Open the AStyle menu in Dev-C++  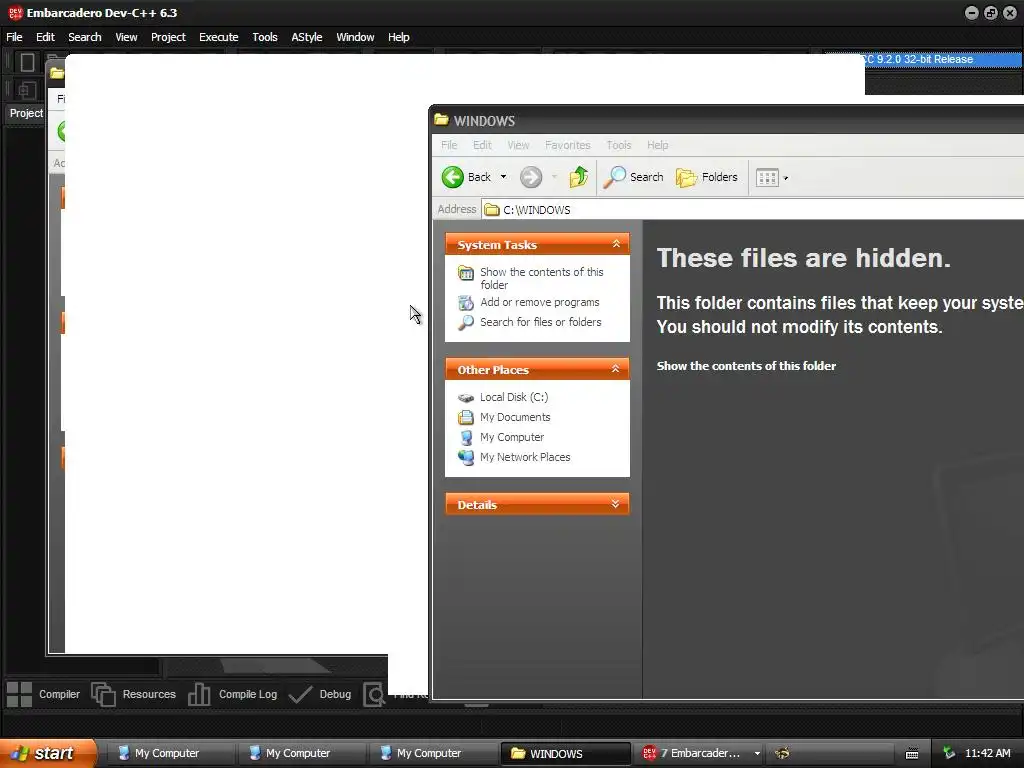coord(307,37)
